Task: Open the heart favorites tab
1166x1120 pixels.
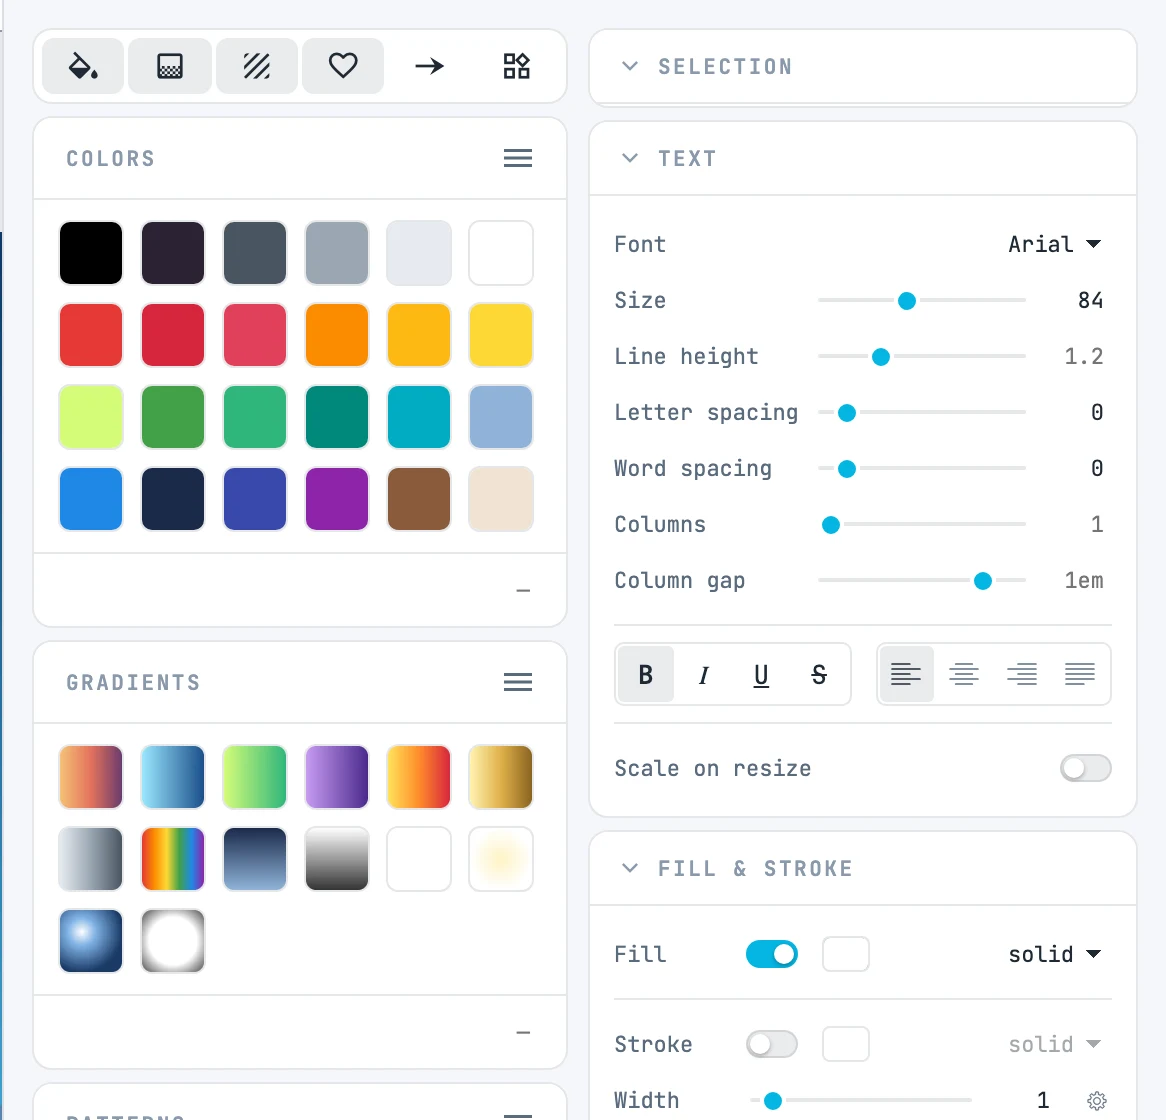Action: point(343,66)
